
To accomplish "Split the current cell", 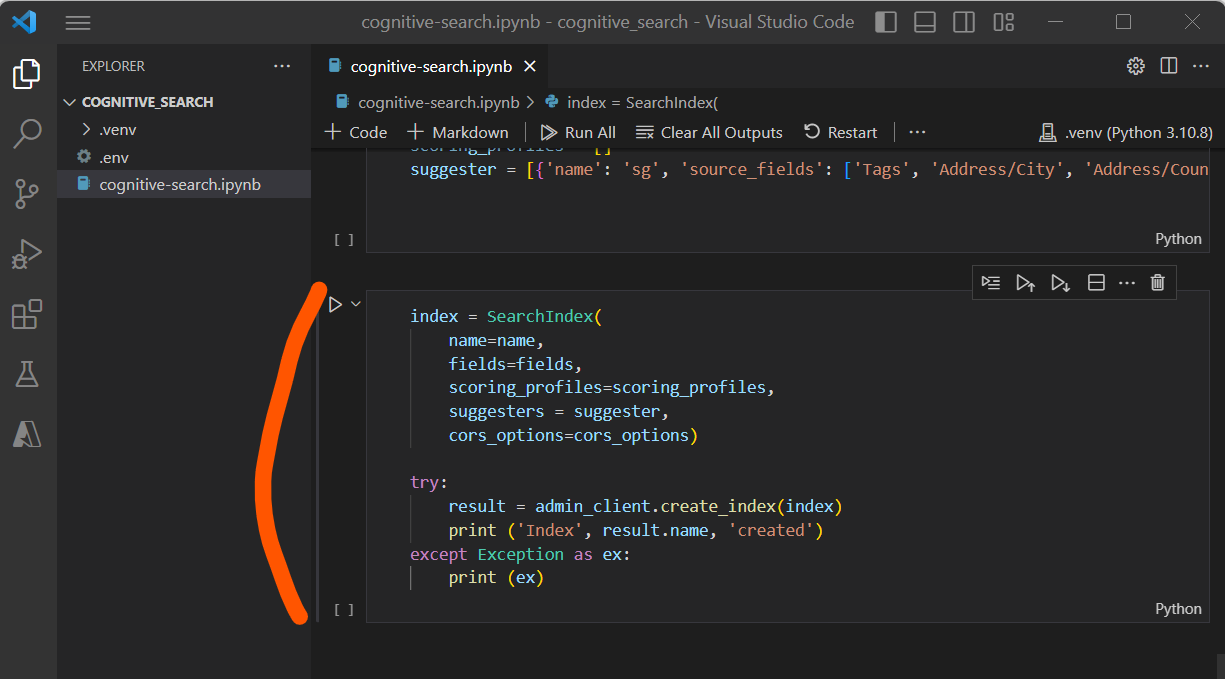I will 1096,283.
